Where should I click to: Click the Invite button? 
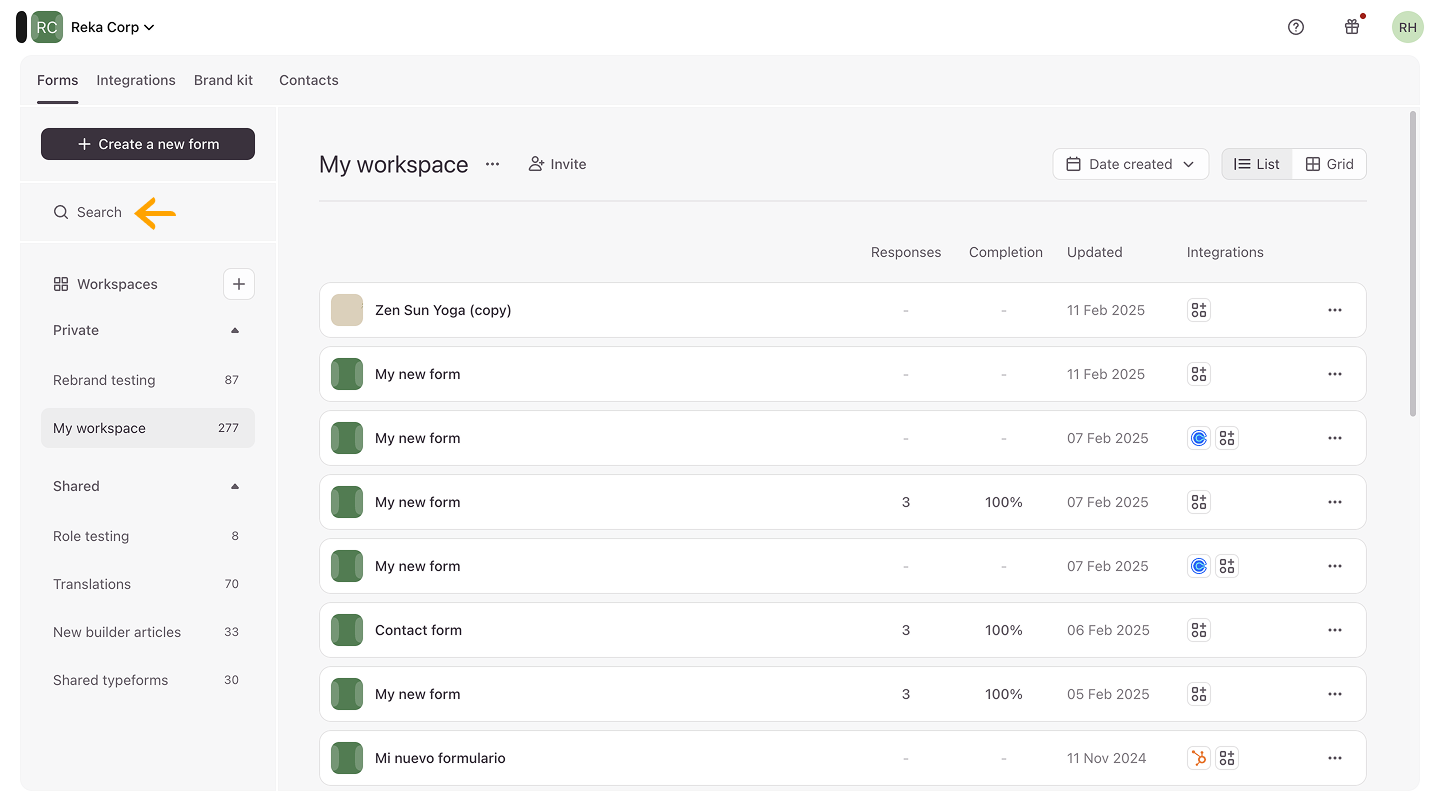557,164
